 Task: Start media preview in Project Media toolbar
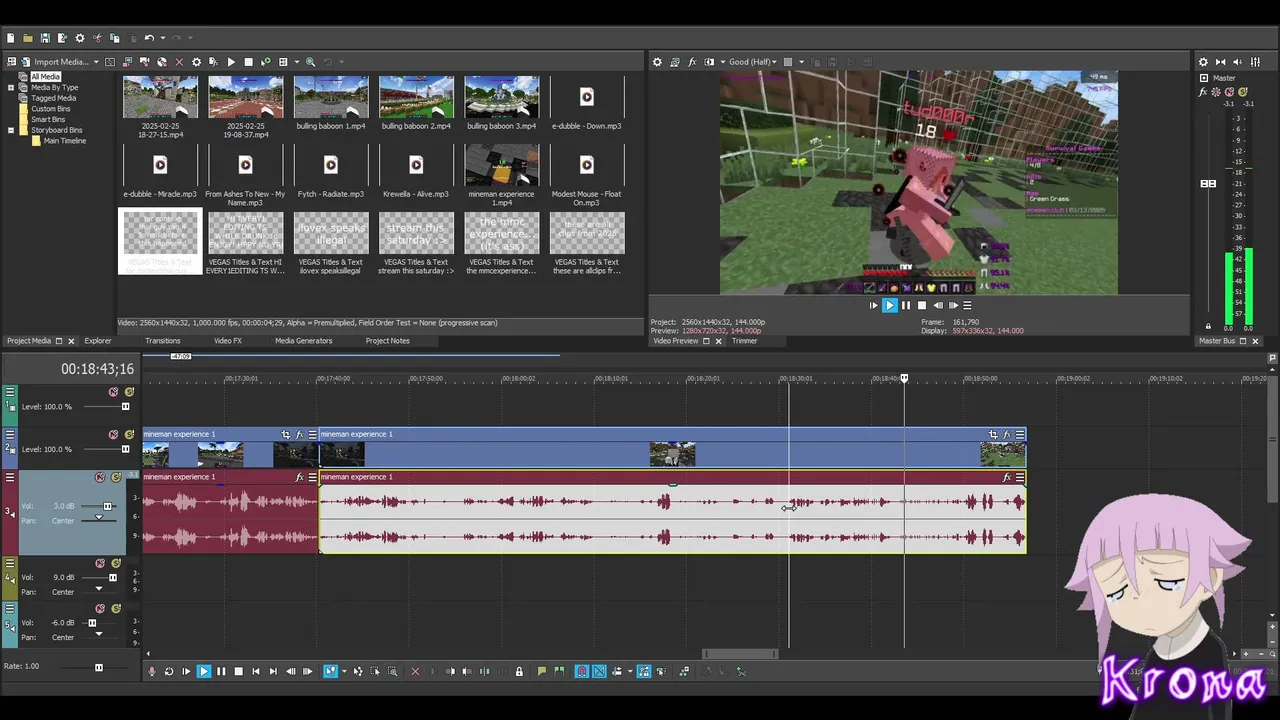231,62
